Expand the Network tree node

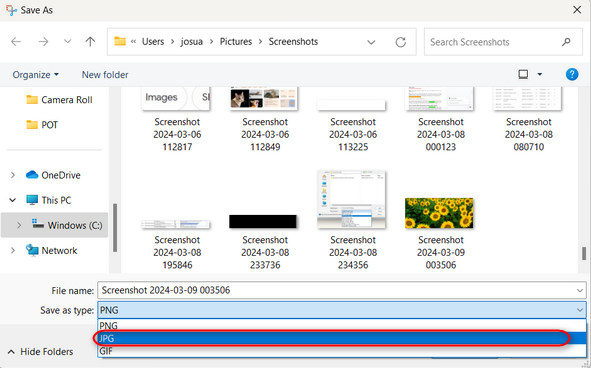13,250
